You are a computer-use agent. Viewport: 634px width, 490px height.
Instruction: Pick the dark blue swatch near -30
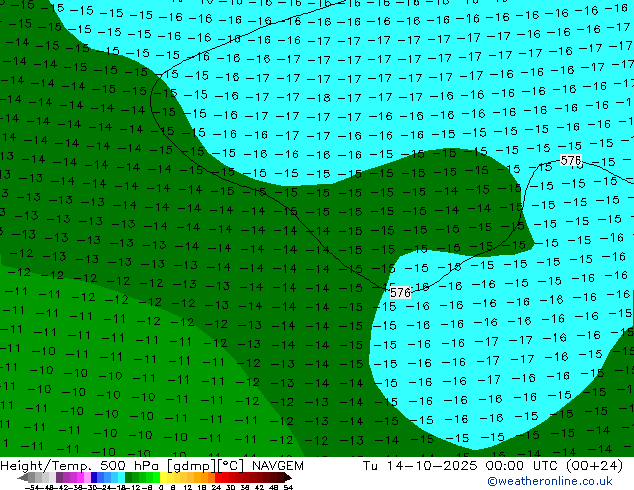coord(94,477)
